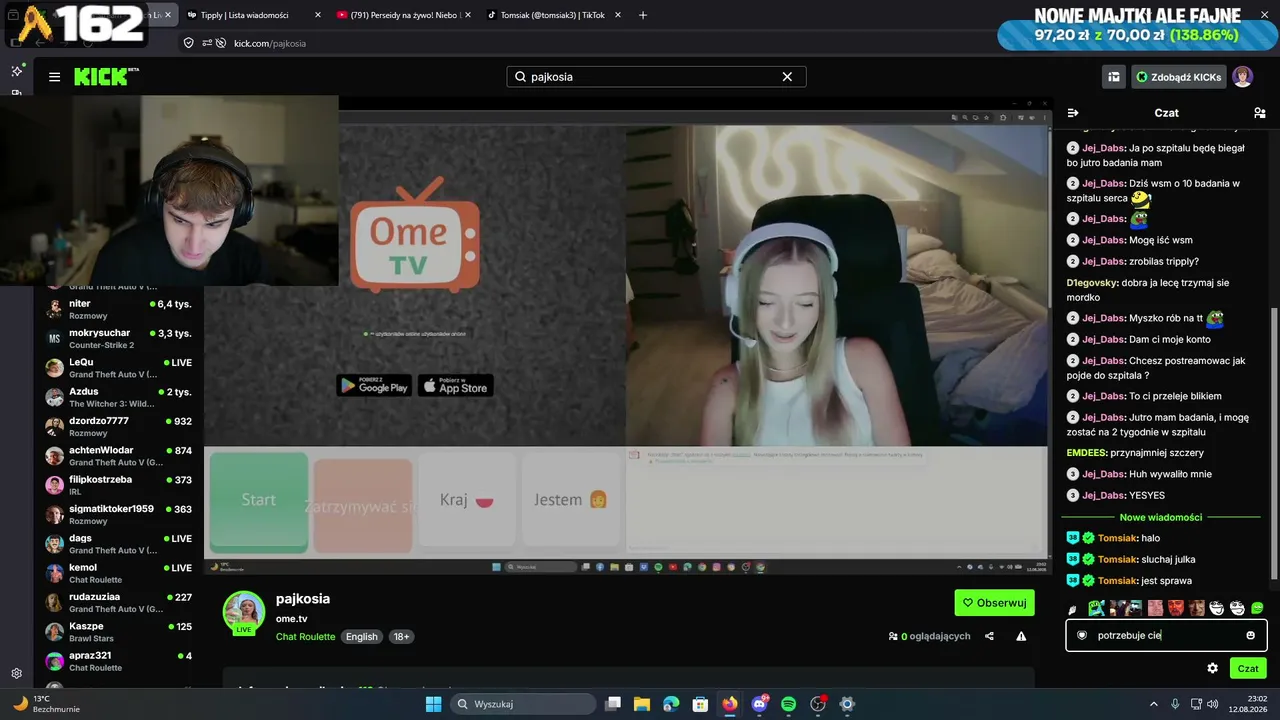1280x720 pixels.
Task: Open achtenWlodar's channel
Action: 120,456
